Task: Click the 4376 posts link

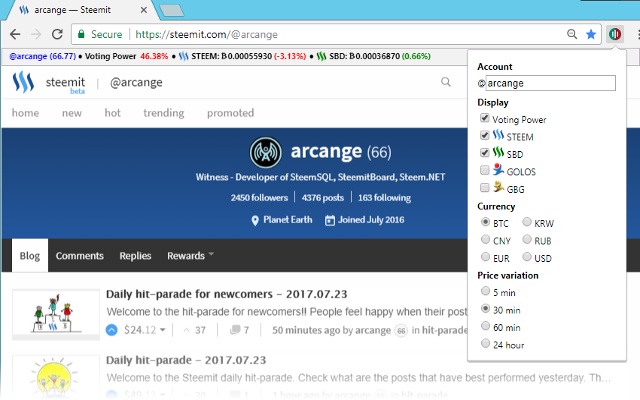Action: [323, 198]
